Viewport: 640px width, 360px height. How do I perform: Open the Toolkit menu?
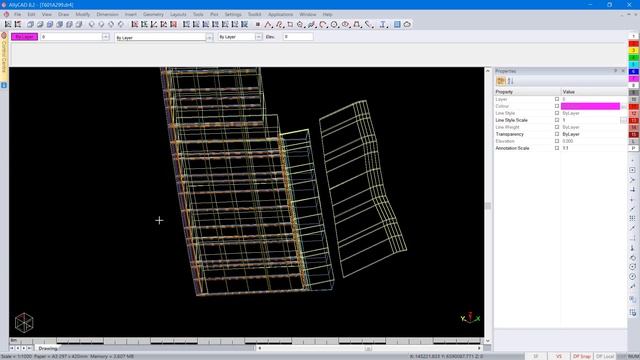point(255,14)
